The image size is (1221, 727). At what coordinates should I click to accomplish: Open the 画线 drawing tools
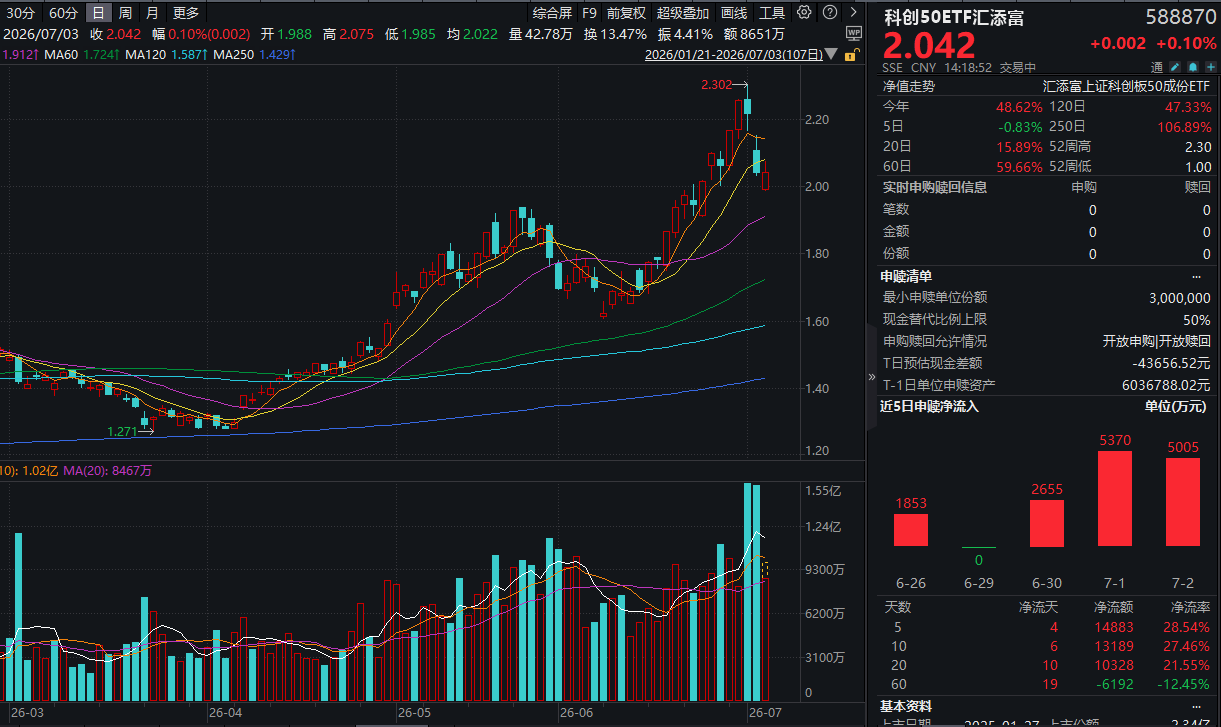(x=734, y=13)
